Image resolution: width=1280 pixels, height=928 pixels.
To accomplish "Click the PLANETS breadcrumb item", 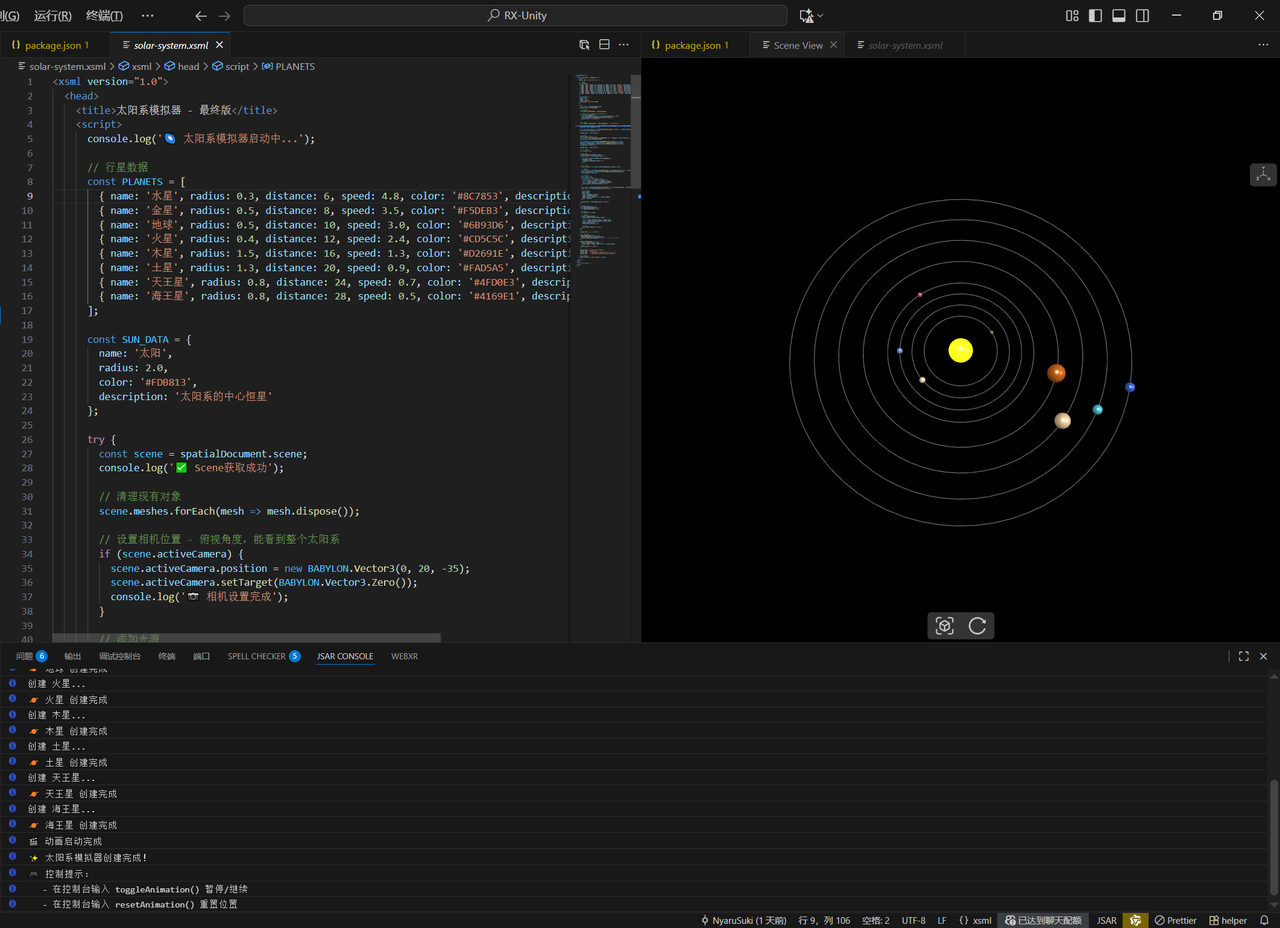I will [289, 67].
